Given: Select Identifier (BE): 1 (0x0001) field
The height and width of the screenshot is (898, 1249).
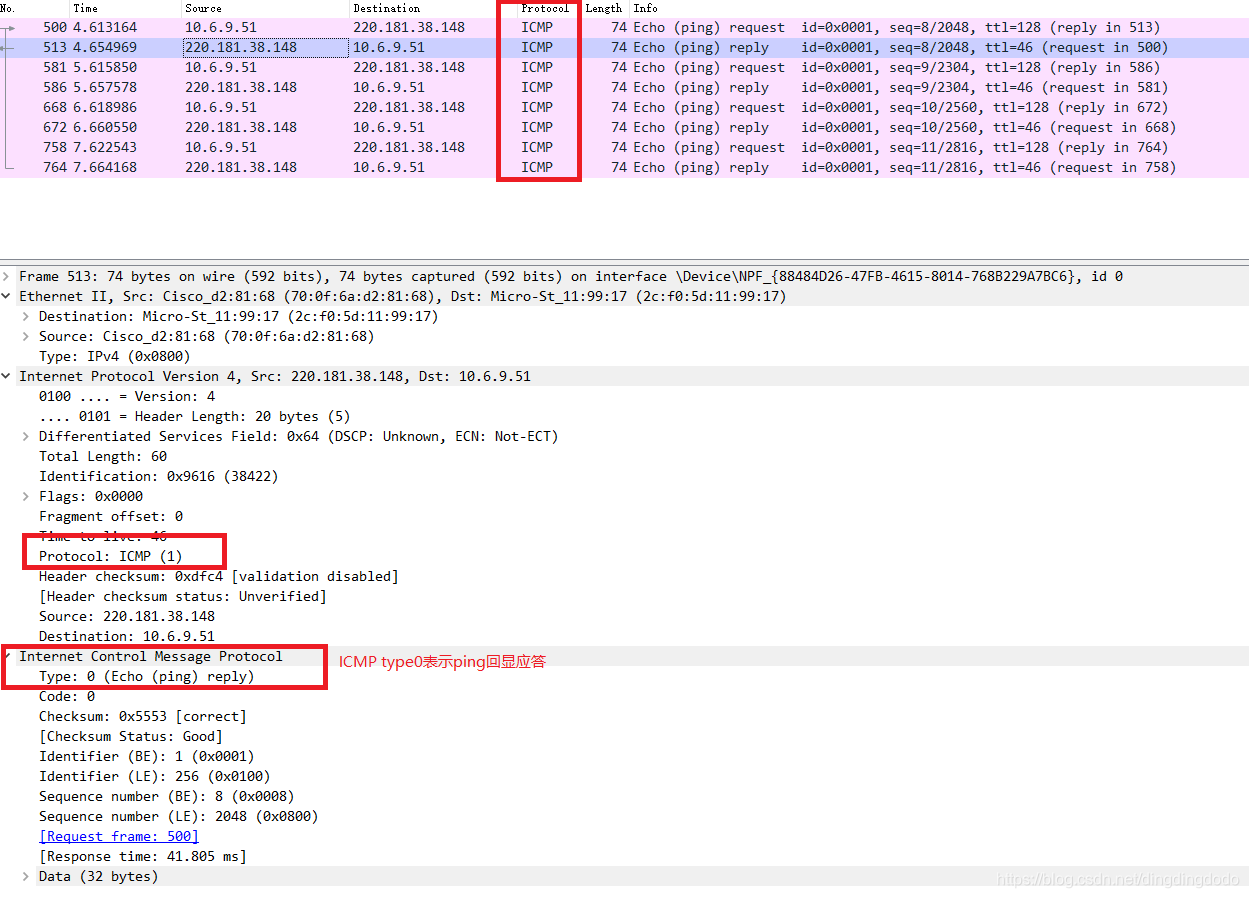Looking at the screenshot, I should [147, 756].
